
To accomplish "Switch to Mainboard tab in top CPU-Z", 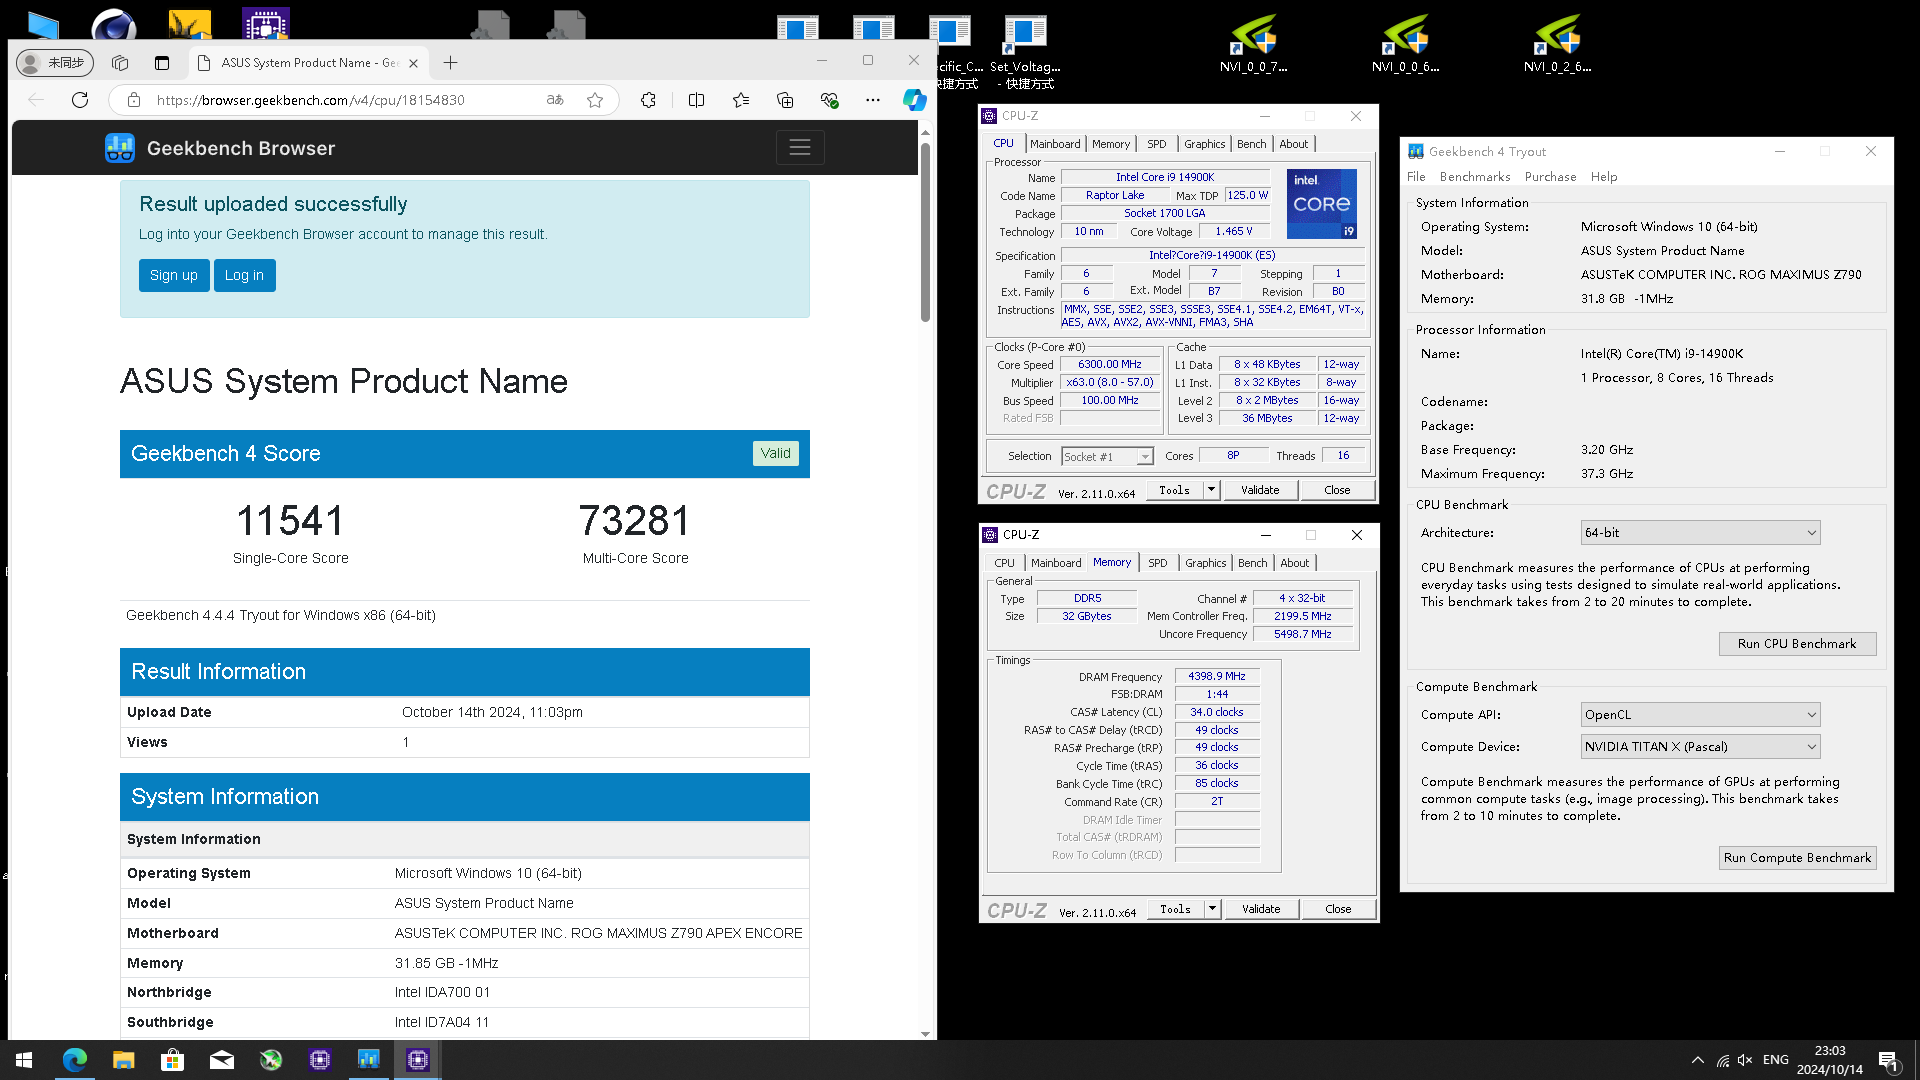I will pyautogui.click(x=1055, y=144).
